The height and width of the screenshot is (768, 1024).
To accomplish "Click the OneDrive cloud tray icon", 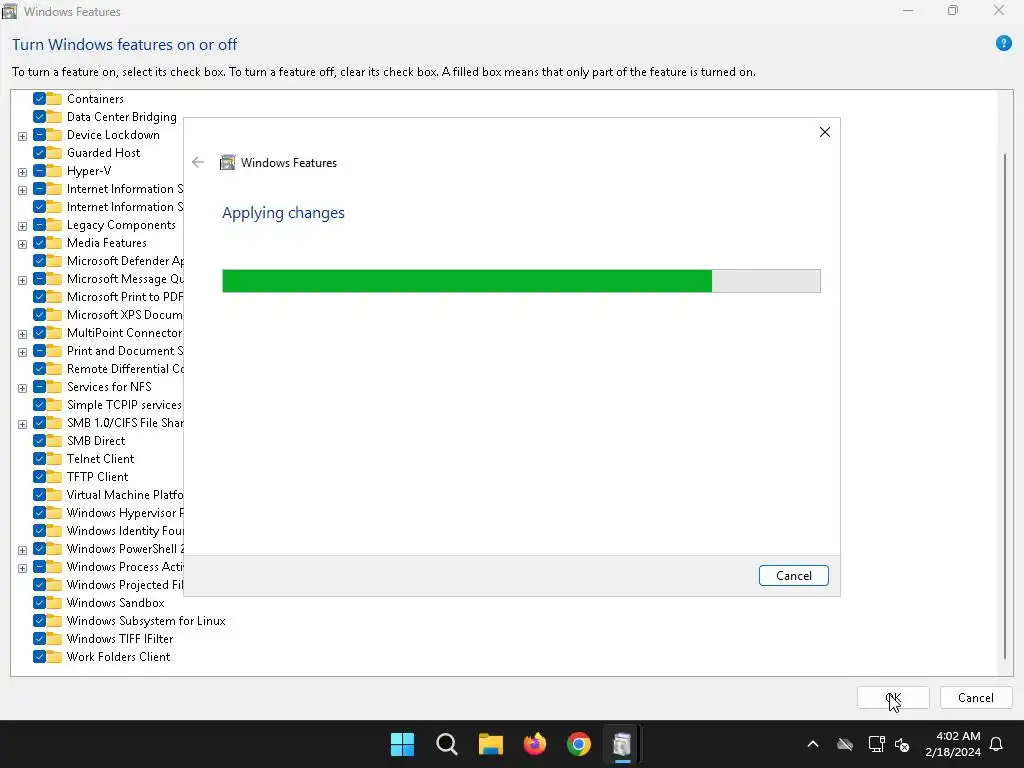I will coord(845,744).
